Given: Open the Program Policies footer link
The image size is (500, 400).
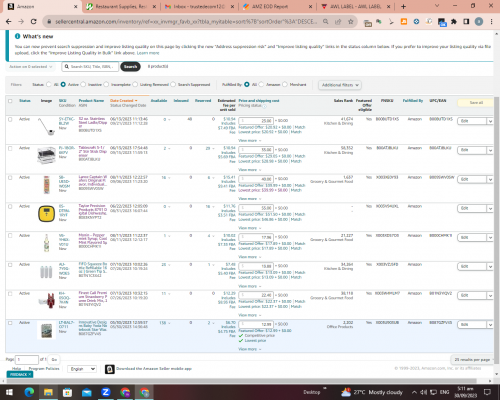Looking at the screenshot, I should pyautogui.click(x=44, y=369).
